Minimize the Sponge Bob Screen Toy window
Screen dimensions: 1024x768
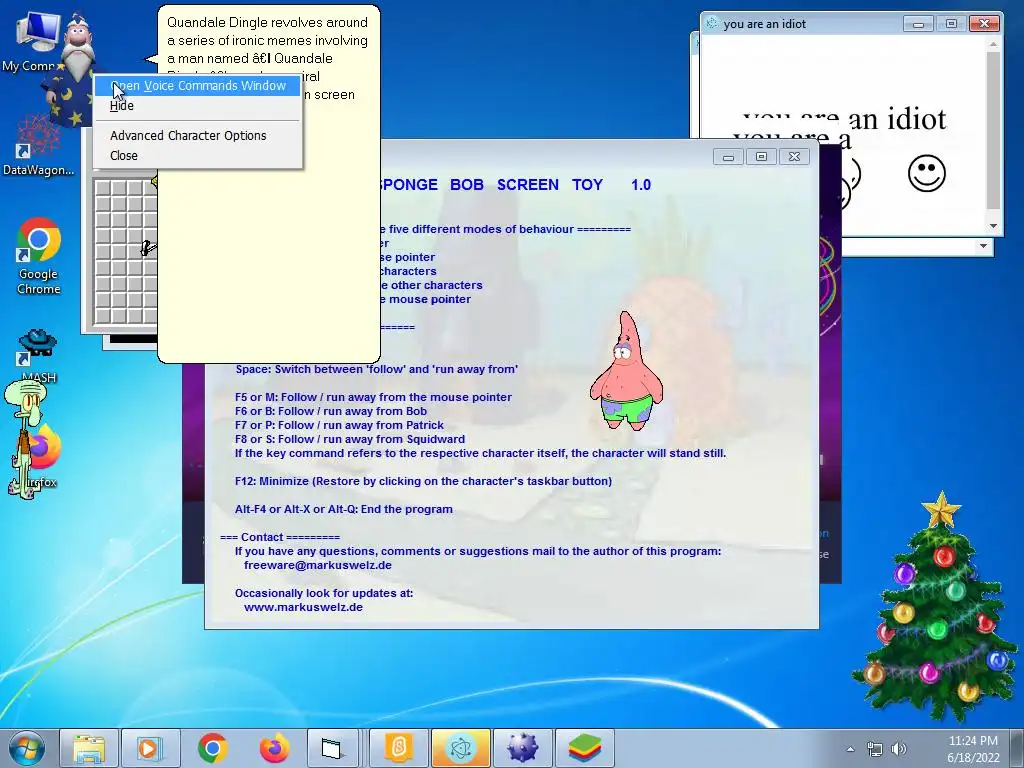pyautogui.click(x=728, y=157)
